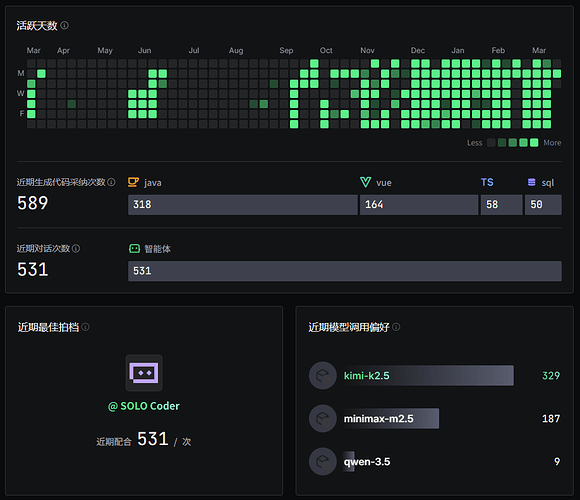The width and height of the screenshot is (580, 500).
Task: Open the @ SOLO Coder link
Action: [x=144, y=406]
